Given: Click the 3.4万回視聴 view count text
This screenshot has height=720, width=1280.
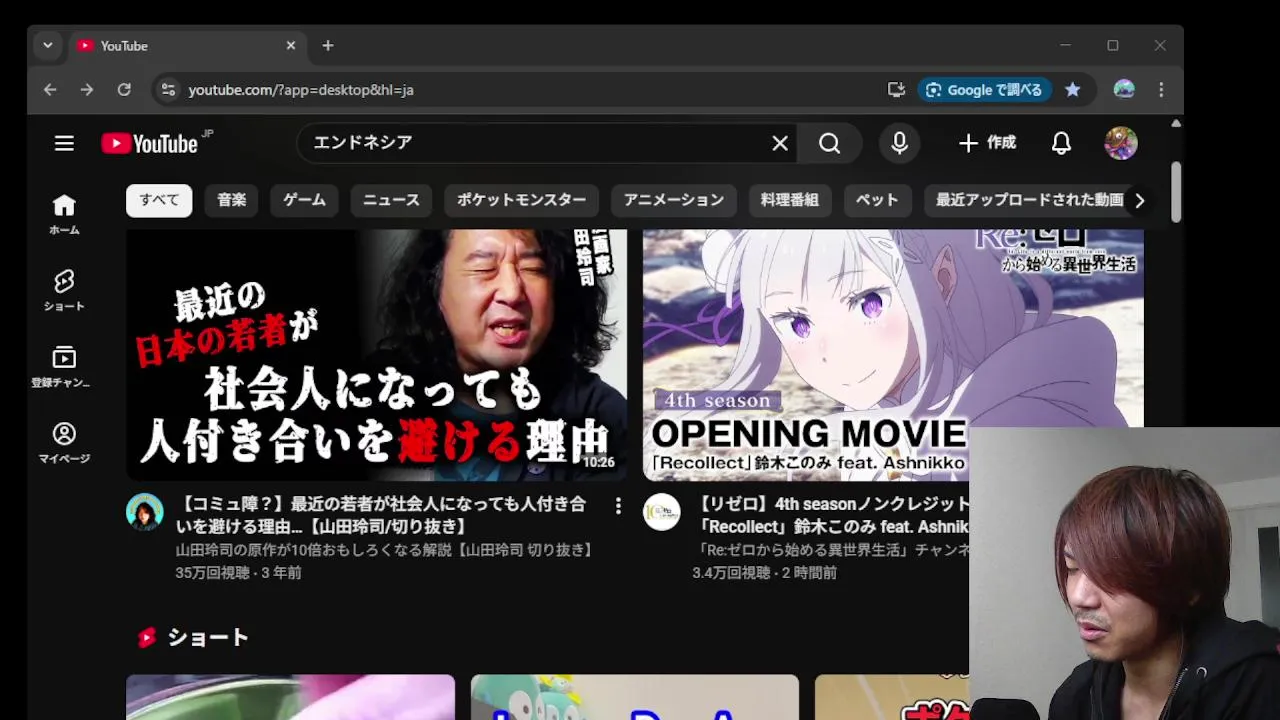Looking at the screenshot, I should 731,573.
